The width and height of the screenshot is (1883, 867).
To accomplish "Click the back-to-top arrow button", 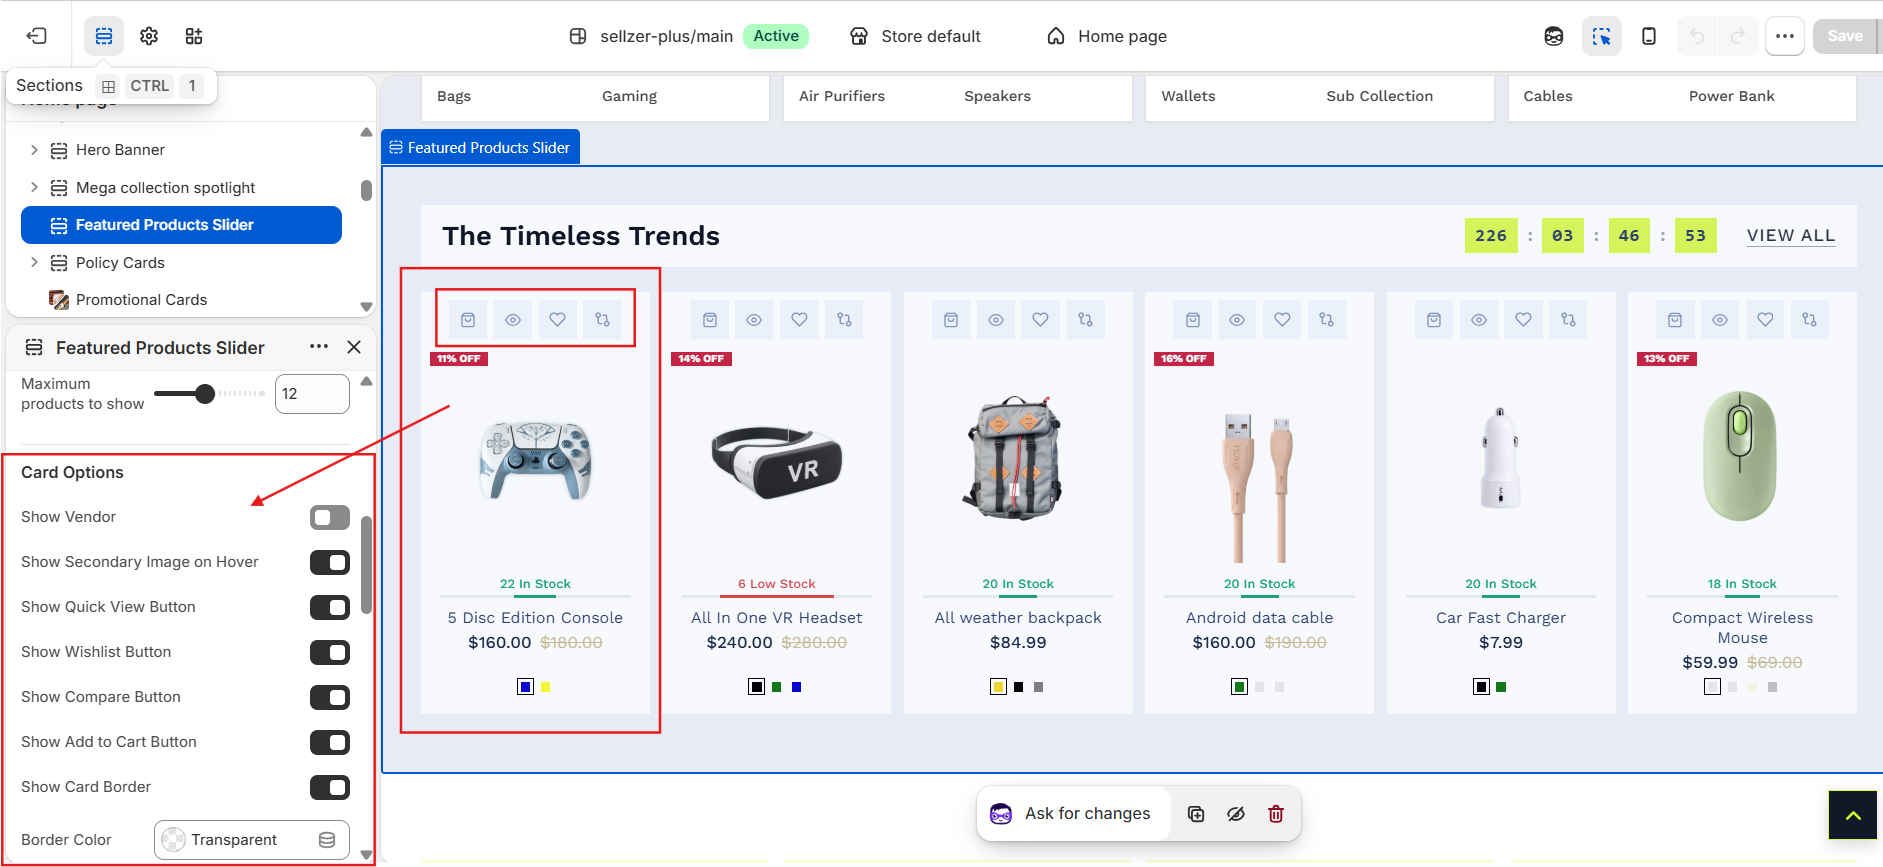I will 1853,815.
